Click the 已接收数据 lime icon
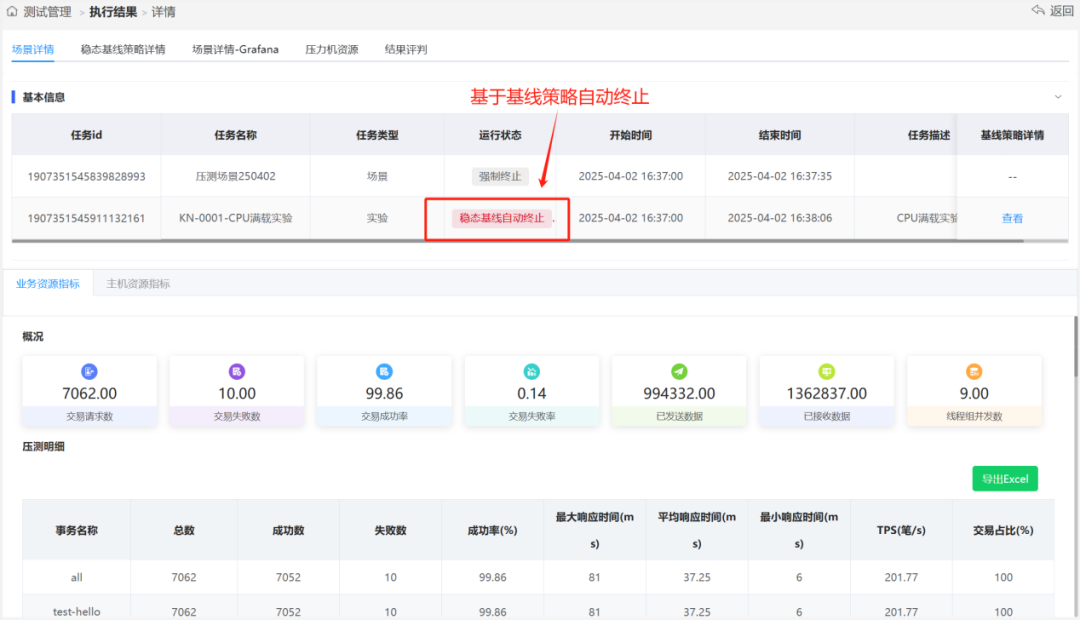 (827, 372)
